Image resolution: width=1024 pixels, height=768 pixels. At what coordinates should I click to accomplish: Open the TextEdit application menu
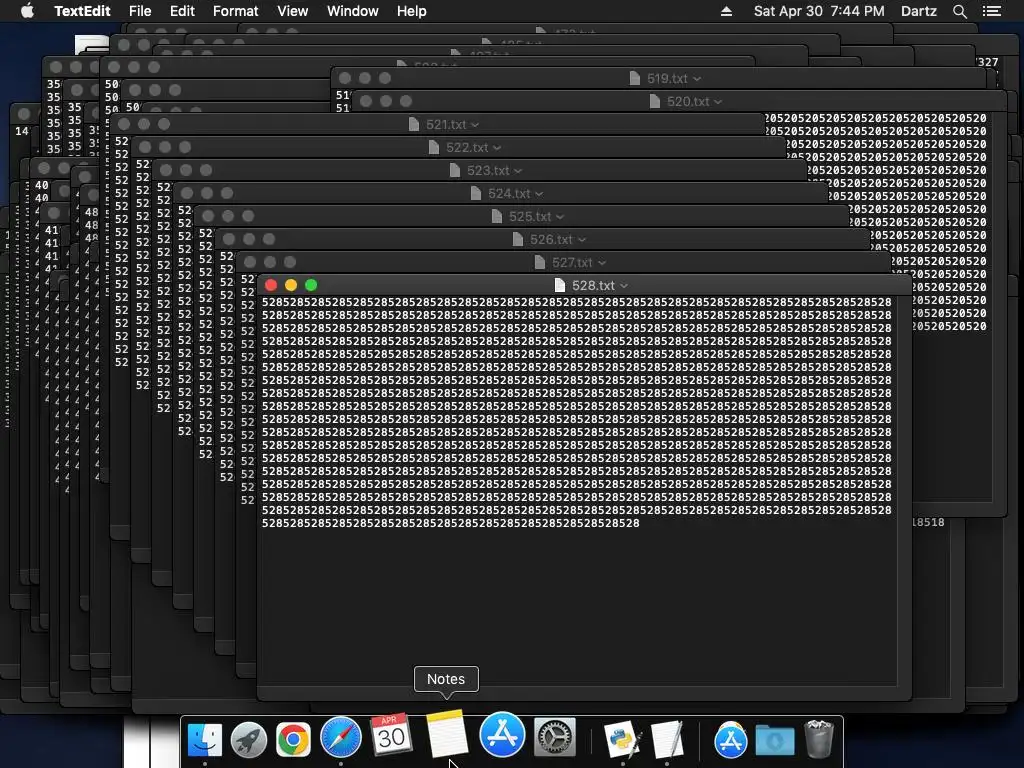[x=82, y=11]
